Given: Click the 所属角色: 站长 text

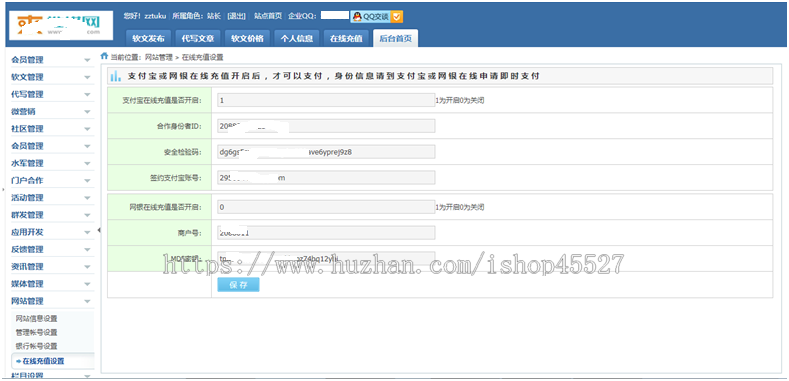Looking at the screenshot, I should click(197, 16).
